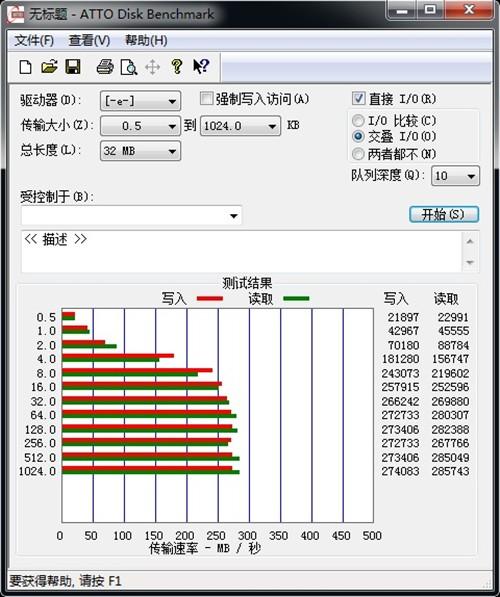Screen dimensions: 500x597
Task: Toggle the 直接 I/O checkbox
Action: [x=358, y=98]
